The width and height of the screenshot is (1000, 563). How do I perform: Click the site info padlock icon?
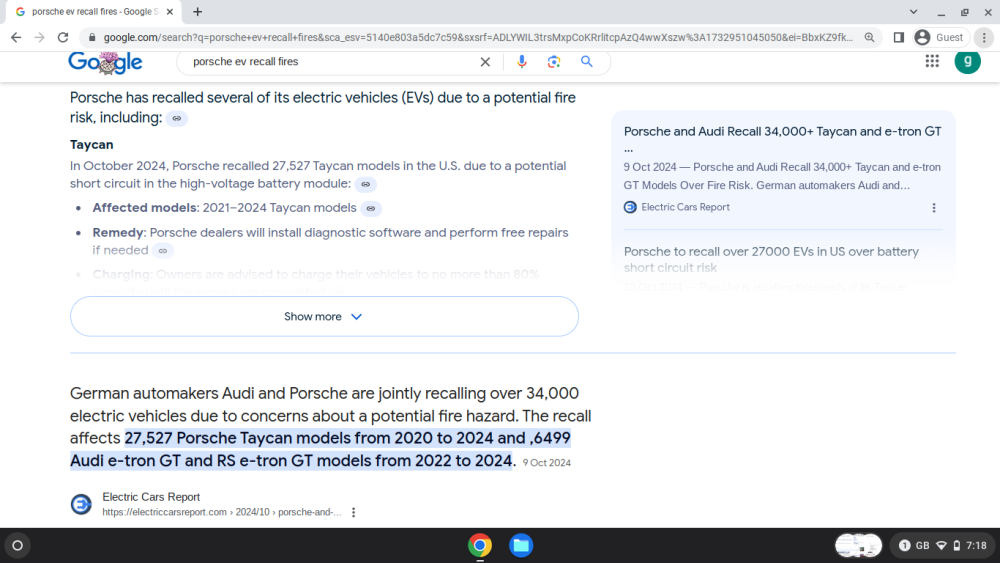92,38
